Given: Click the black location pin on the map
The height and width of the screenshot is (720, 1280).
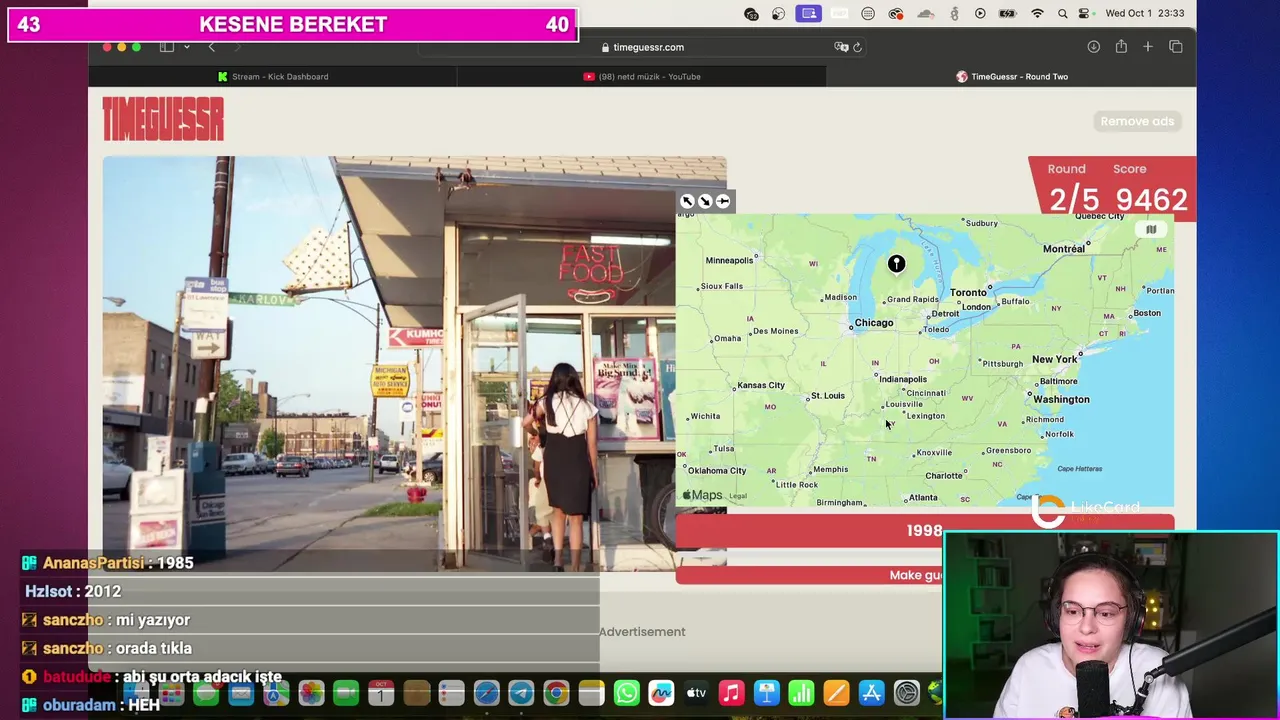Looking at the screenshot, I should click(896, 264).
